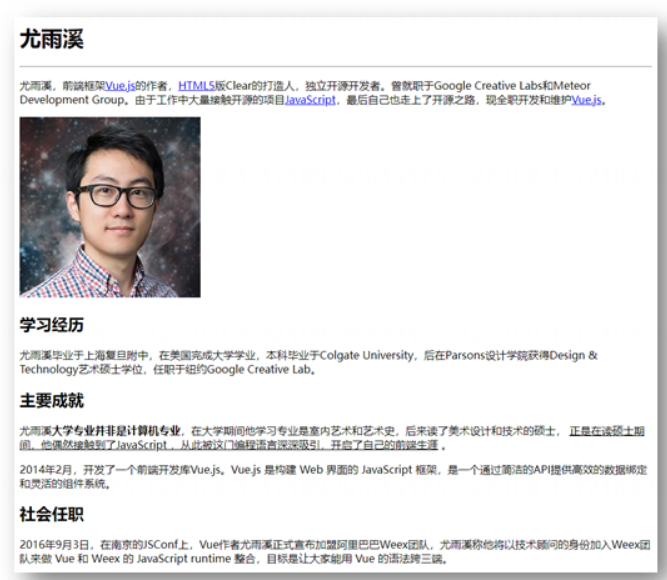Open the JavaScript hyperlink
The height and width of the screenshot is (580, 667).
(x=310, y=100)
